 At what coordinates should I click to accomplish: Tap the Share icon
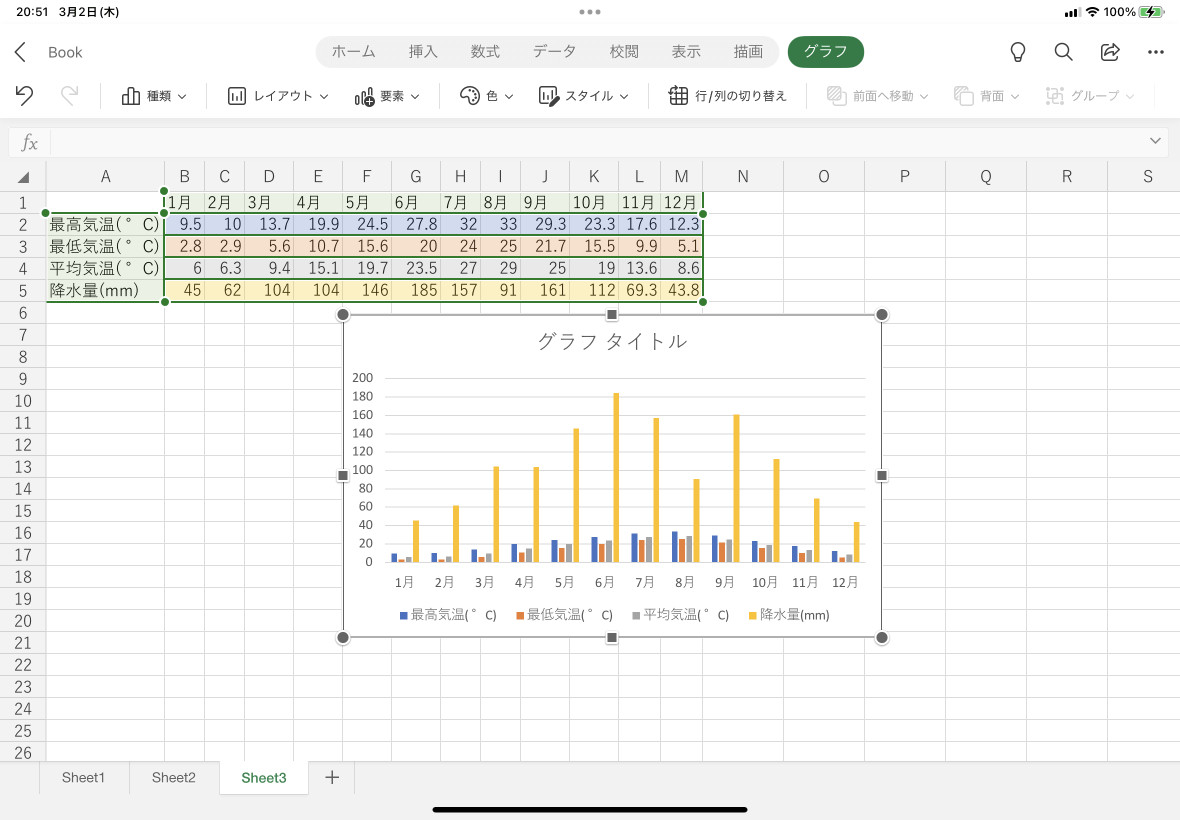click(1110, 52)
